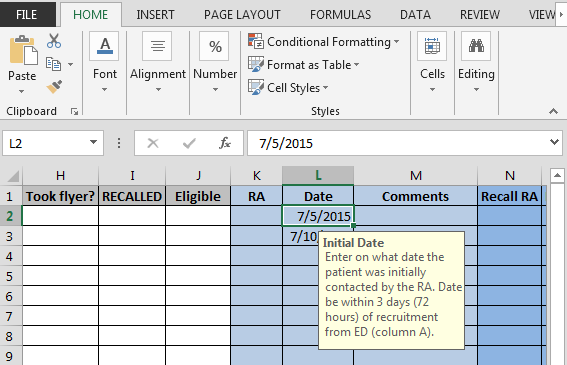Select the 'Date' header cell
The image size is (567, 365).
[x=318, y=196]
